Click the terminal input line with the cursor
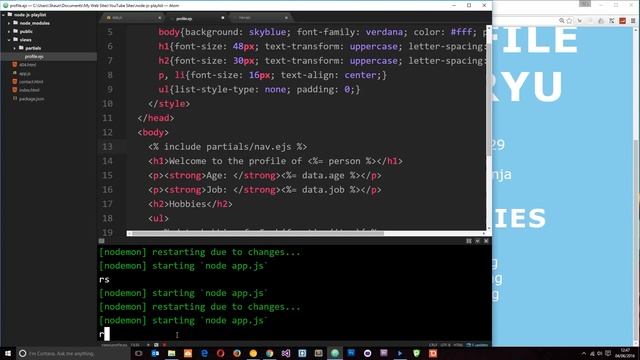Image resolution: width=640 pixels, height=360 pixels. coord(295,334)
